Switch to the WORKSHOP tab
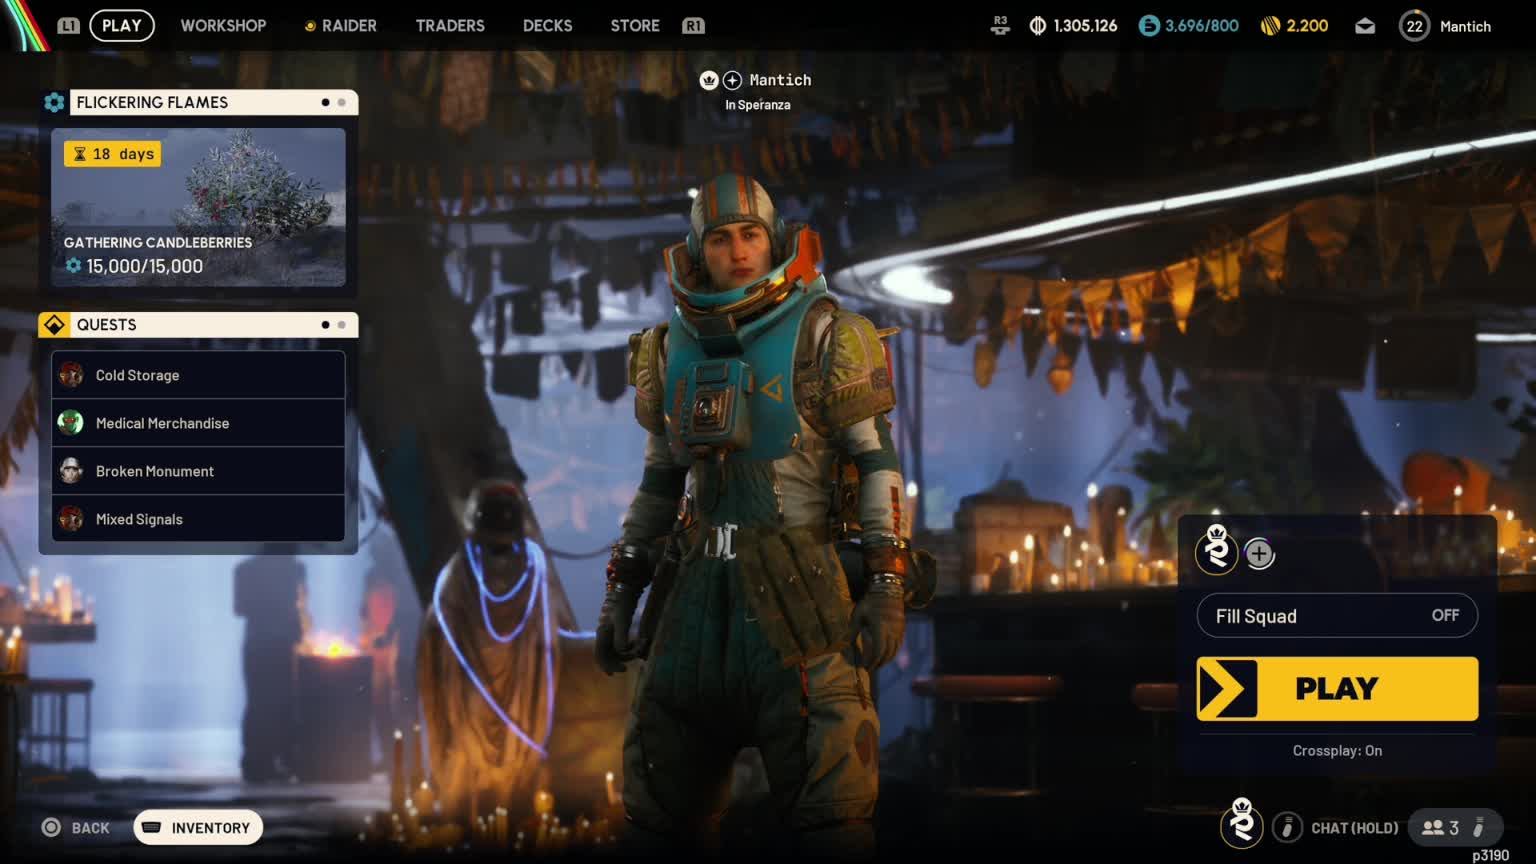 point(223,25)
